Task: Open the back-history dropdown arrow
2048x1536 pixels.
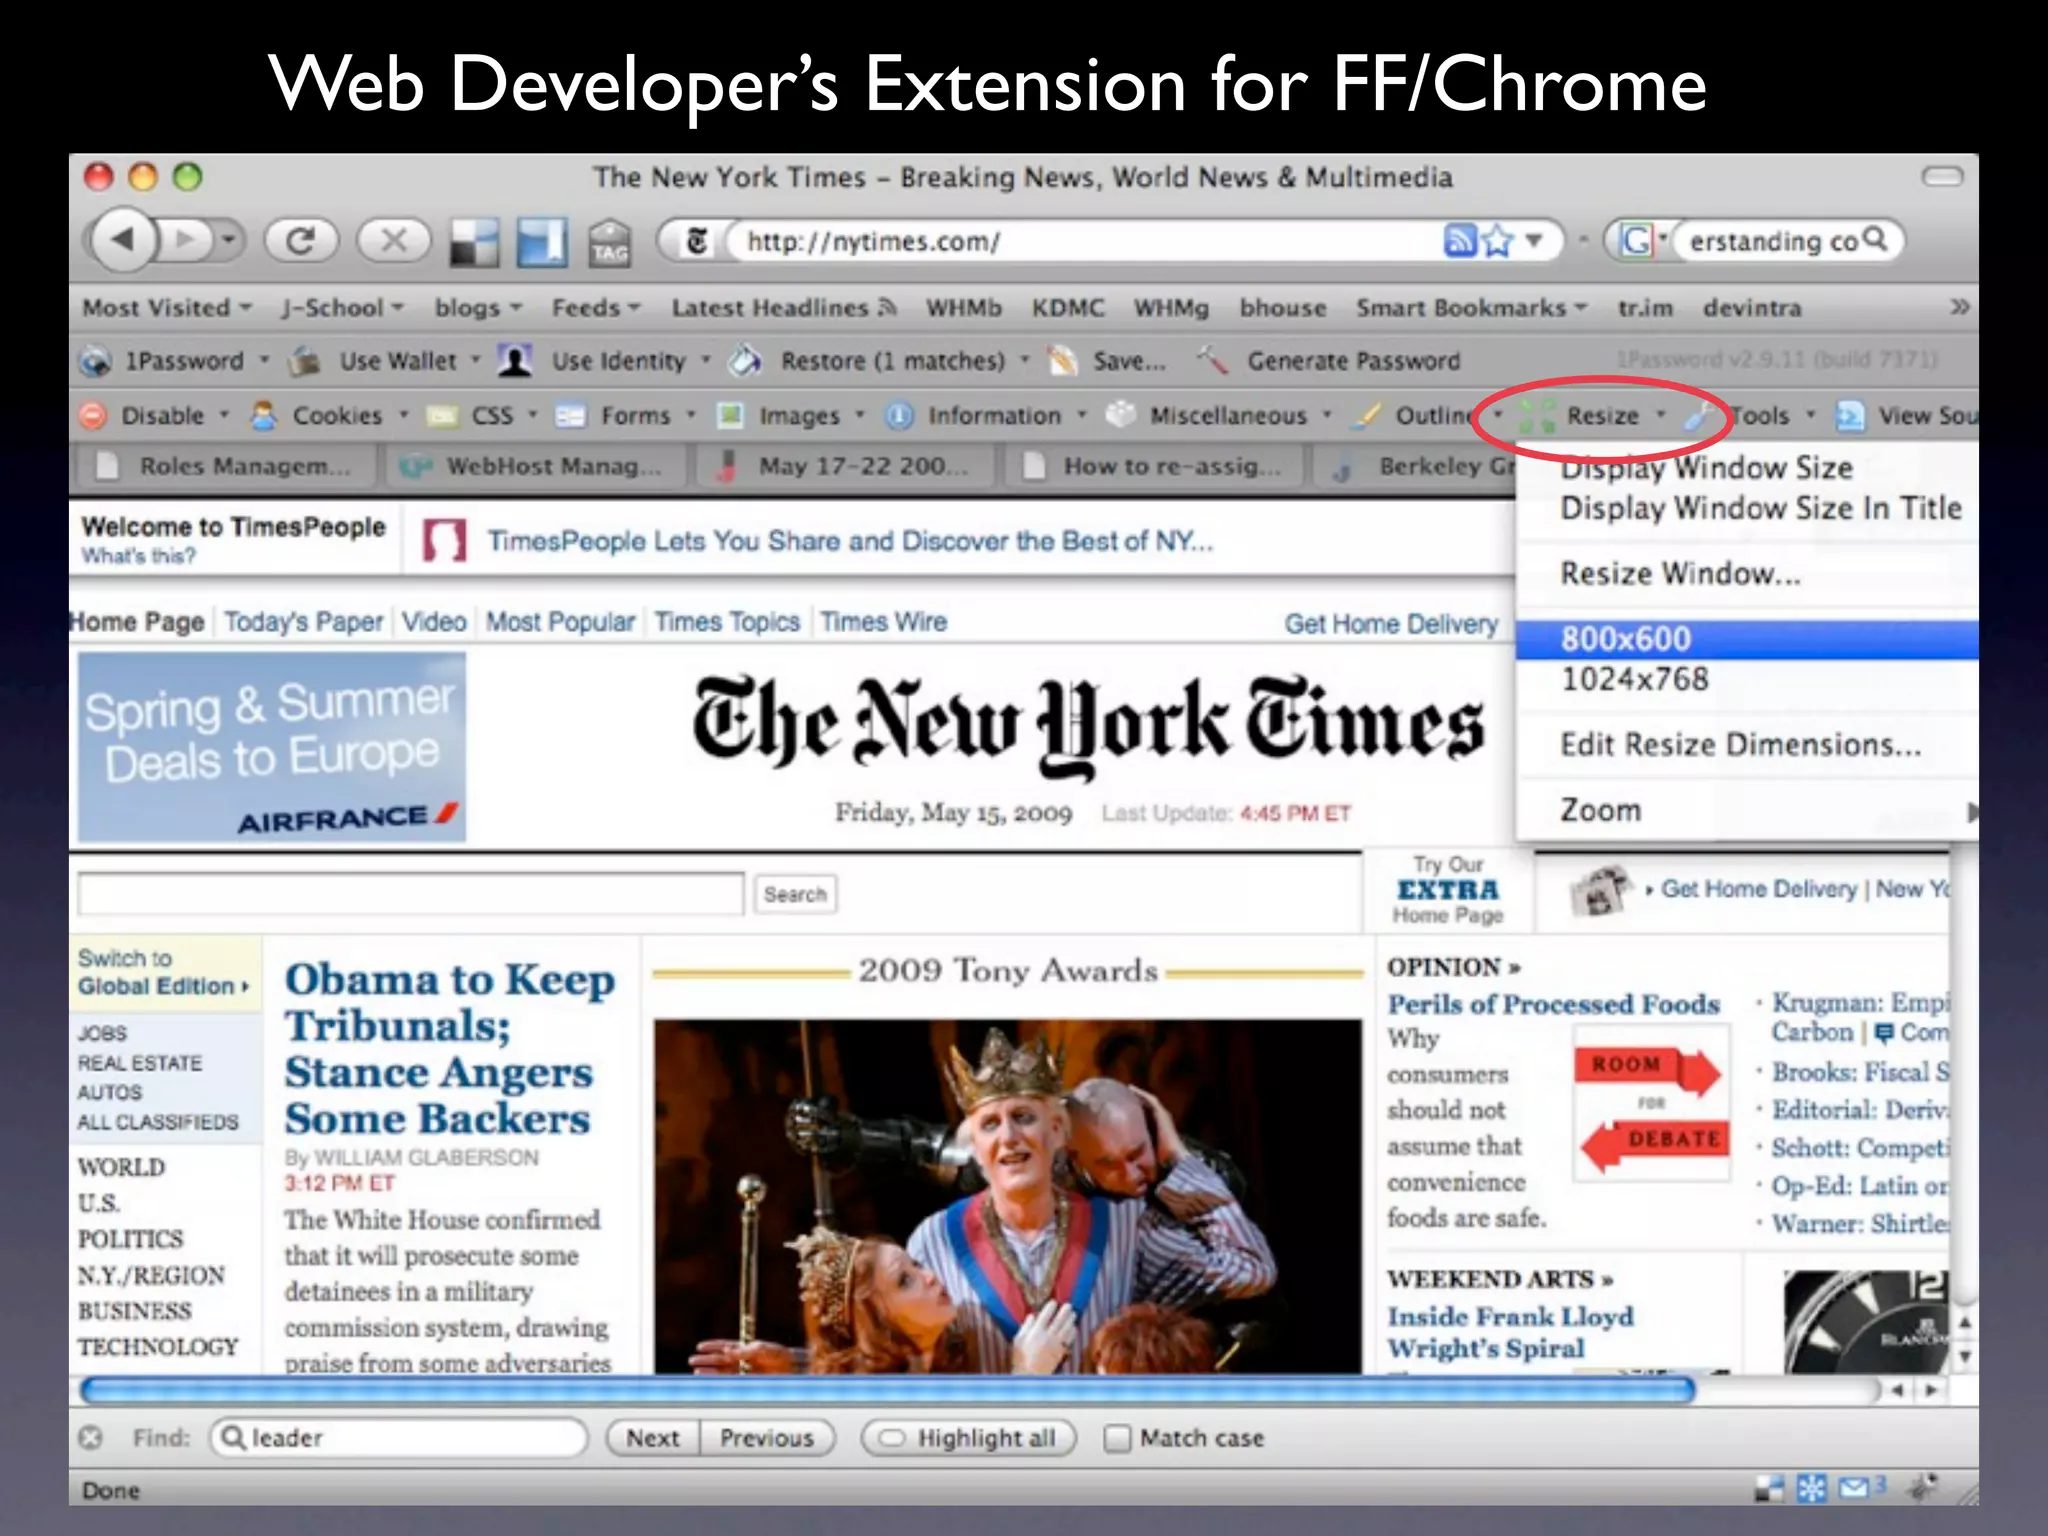Action: point(229,240)
